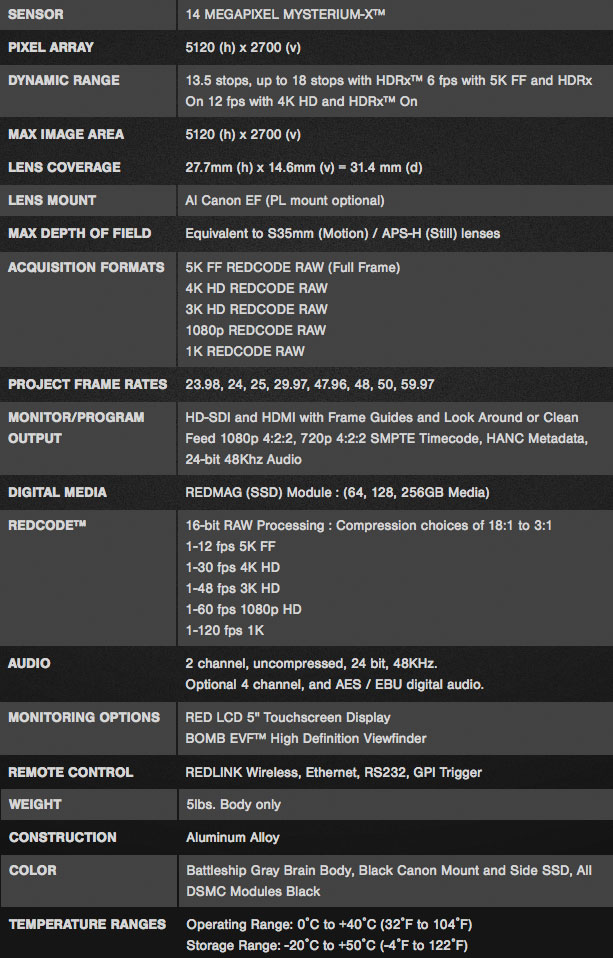Click the WEIGHT value 5lbs. Body only

pyautogui.click(x=233, y=805)
